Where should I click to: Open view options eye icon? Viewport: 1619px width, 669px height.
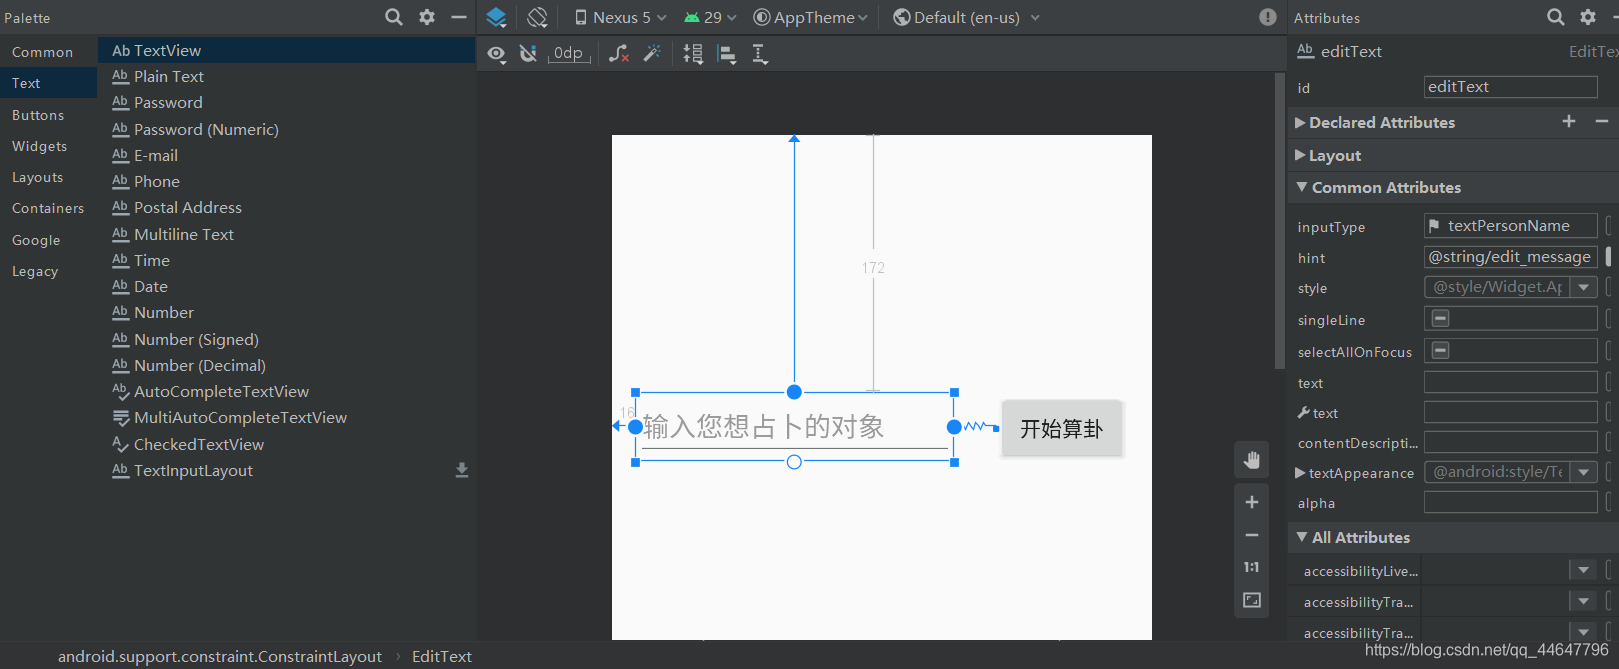[x=497, y=54]
